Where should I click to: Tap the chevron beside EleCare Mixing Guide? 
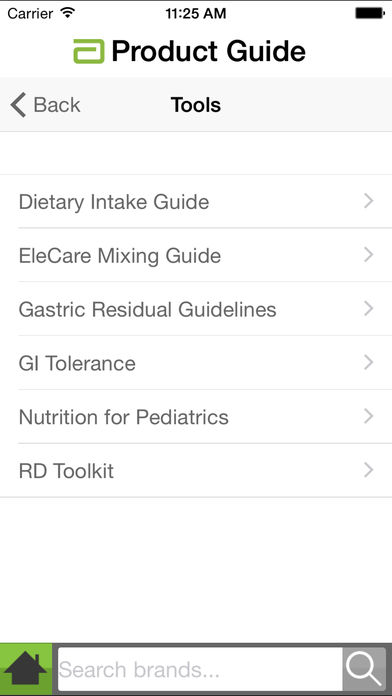click(x=368, y=255)
